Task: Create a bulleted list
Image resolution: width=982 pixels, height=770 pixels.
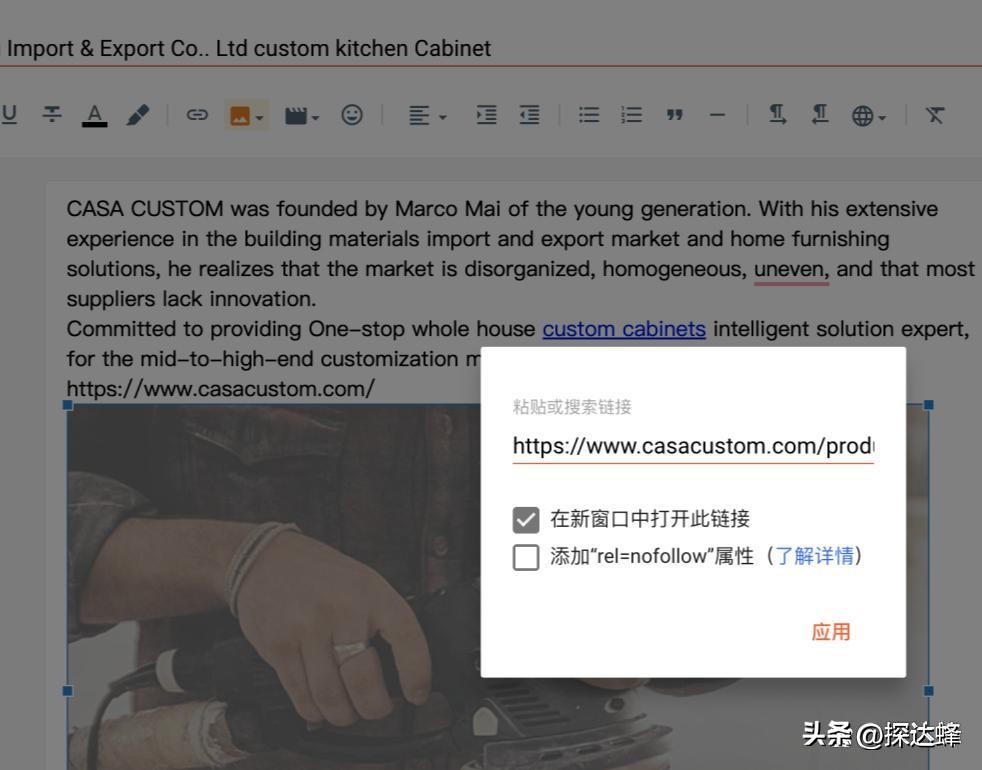Action: 588,114
